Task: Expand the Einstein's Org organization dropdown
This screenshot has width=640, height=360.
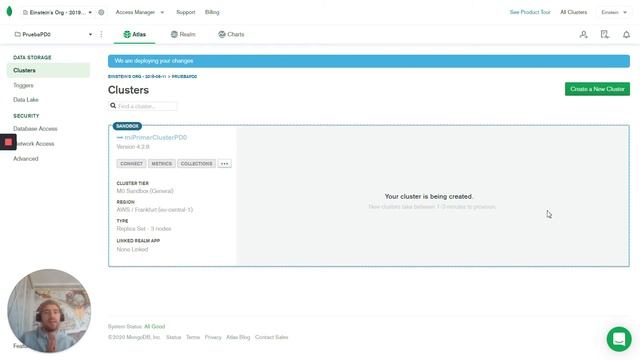Action: coord(58,12)
